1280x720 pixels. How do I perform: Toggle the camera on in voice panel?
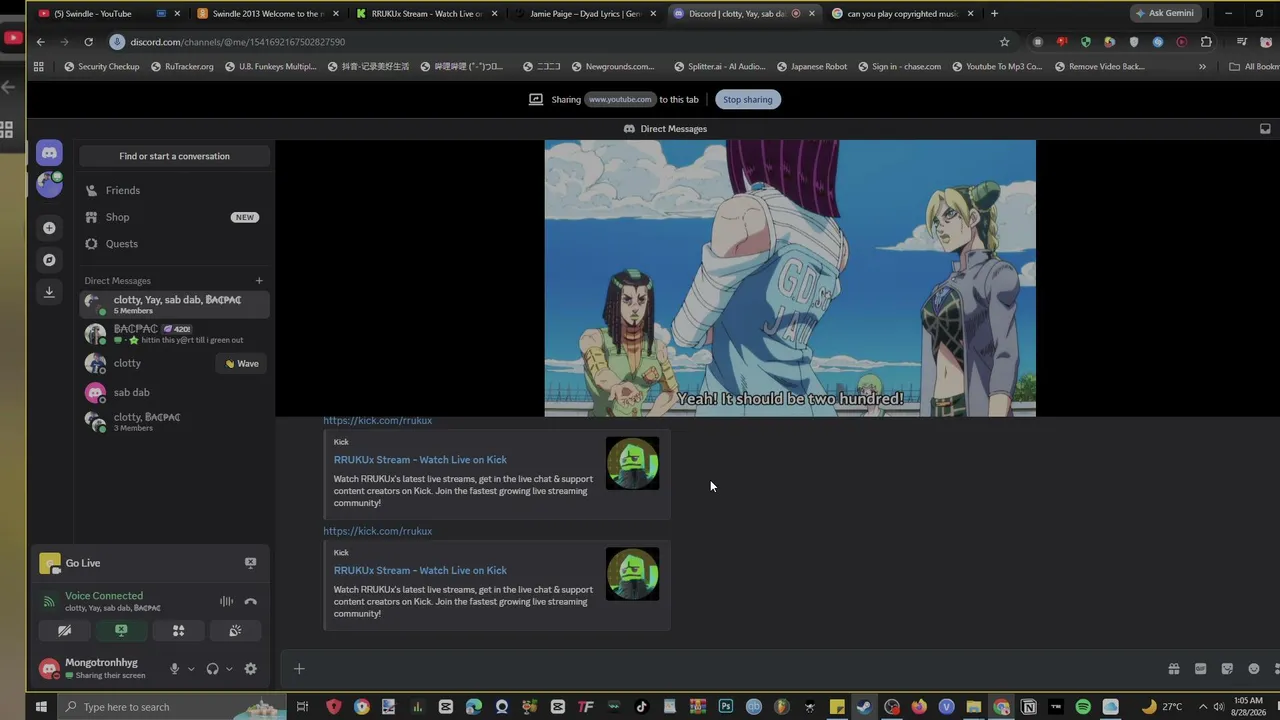pos(64,631)
